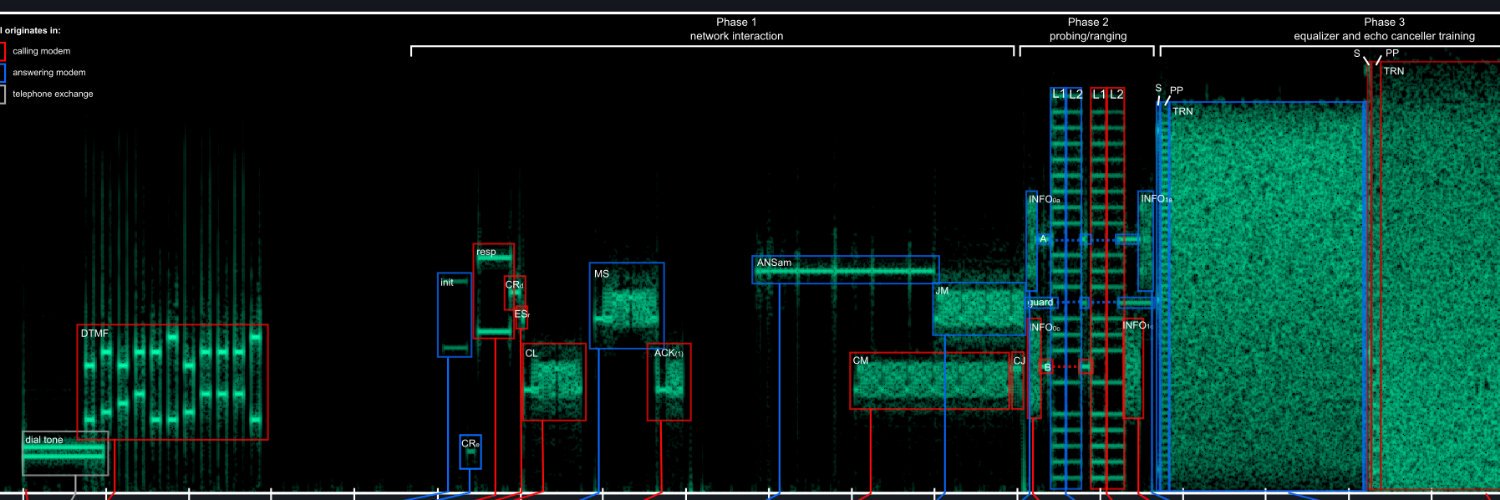Select the 'MS' blue signal box

pos(626,306)
